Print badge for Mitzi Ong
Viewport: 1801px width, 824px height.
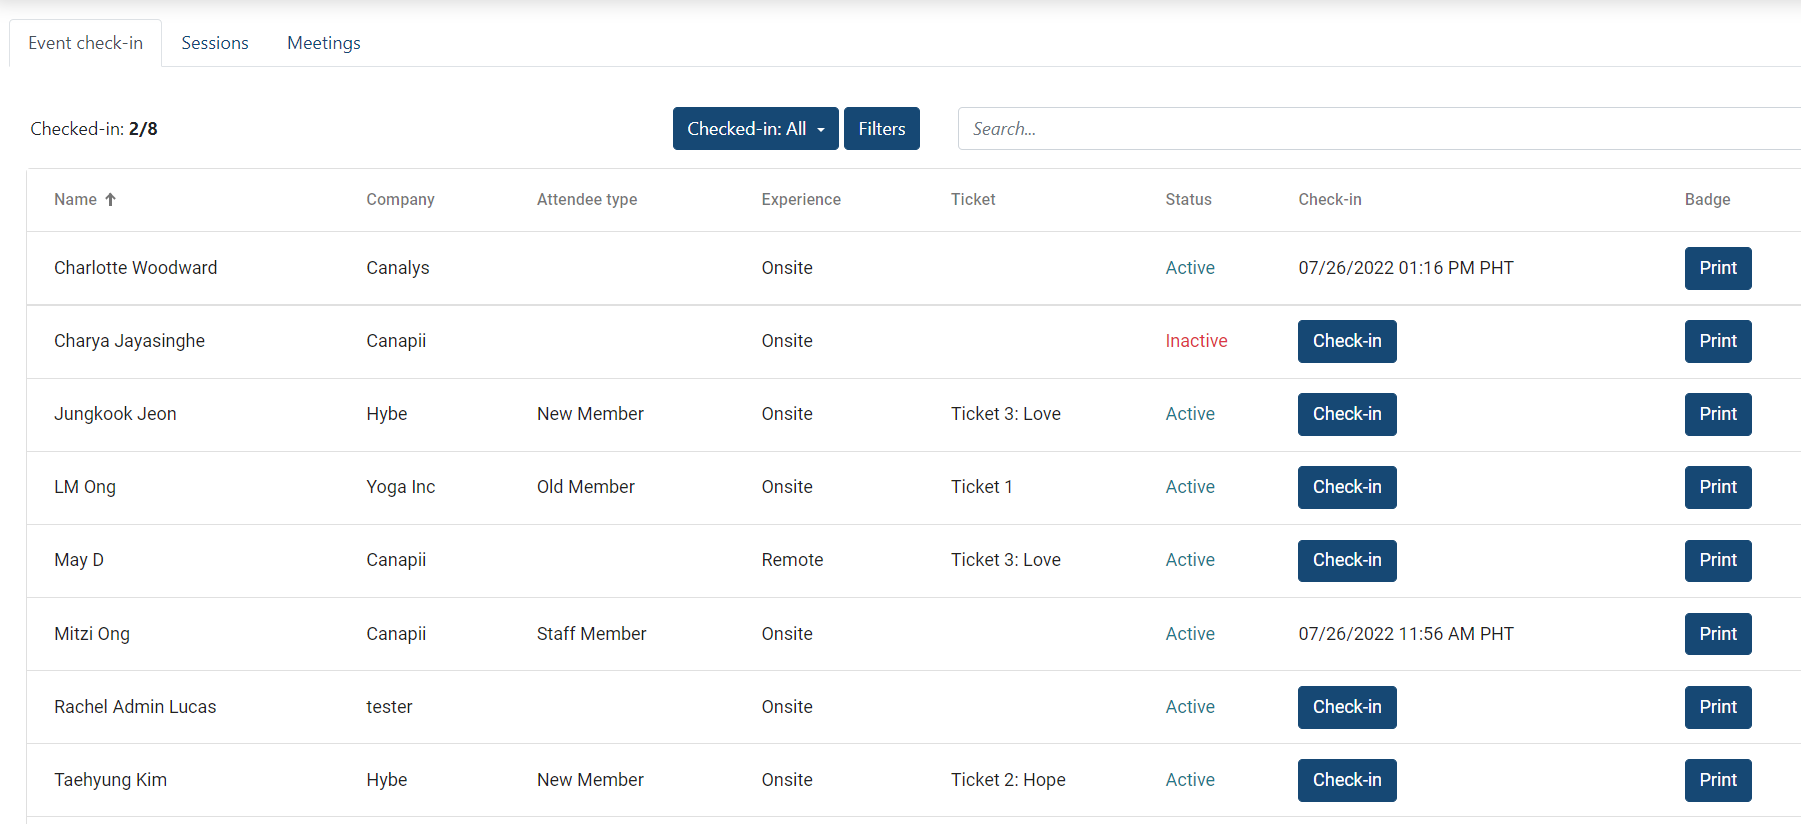coord(1717,634)
